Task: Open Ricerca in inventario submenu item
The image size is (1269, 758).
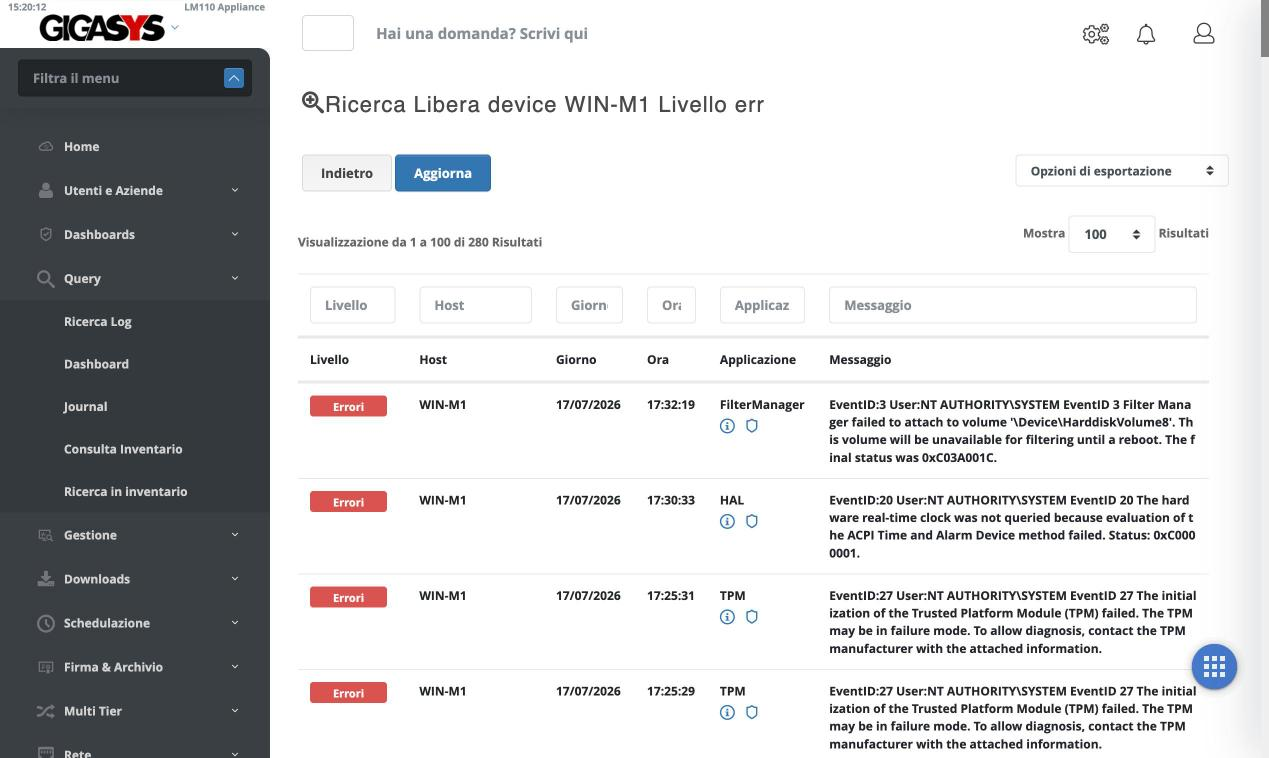Action: click(x=125, y=492)
